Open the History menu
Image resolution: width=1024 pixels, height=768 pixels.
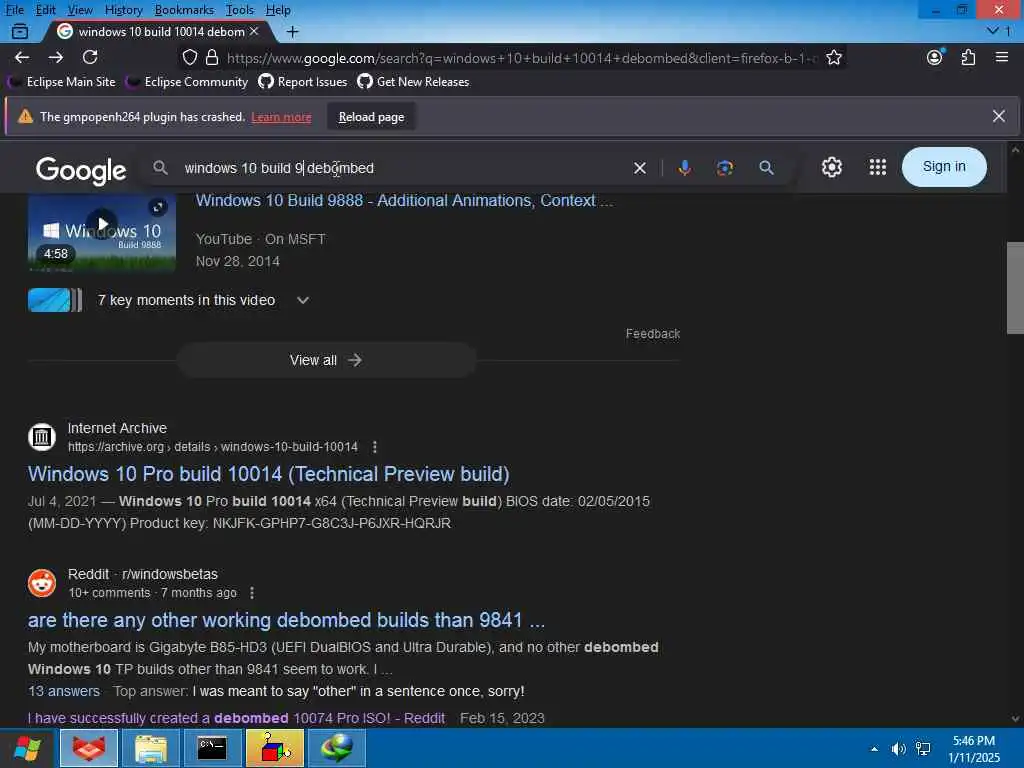click(x=123, y=10)
